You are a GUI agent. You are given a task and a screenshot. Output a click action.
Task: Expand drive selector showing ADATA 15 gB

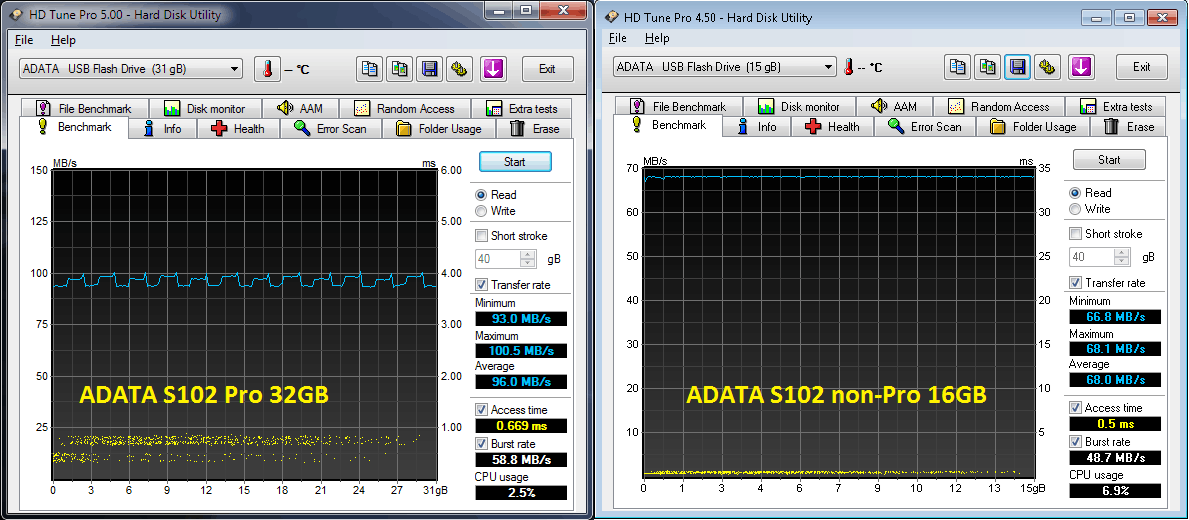click(724, 67)
